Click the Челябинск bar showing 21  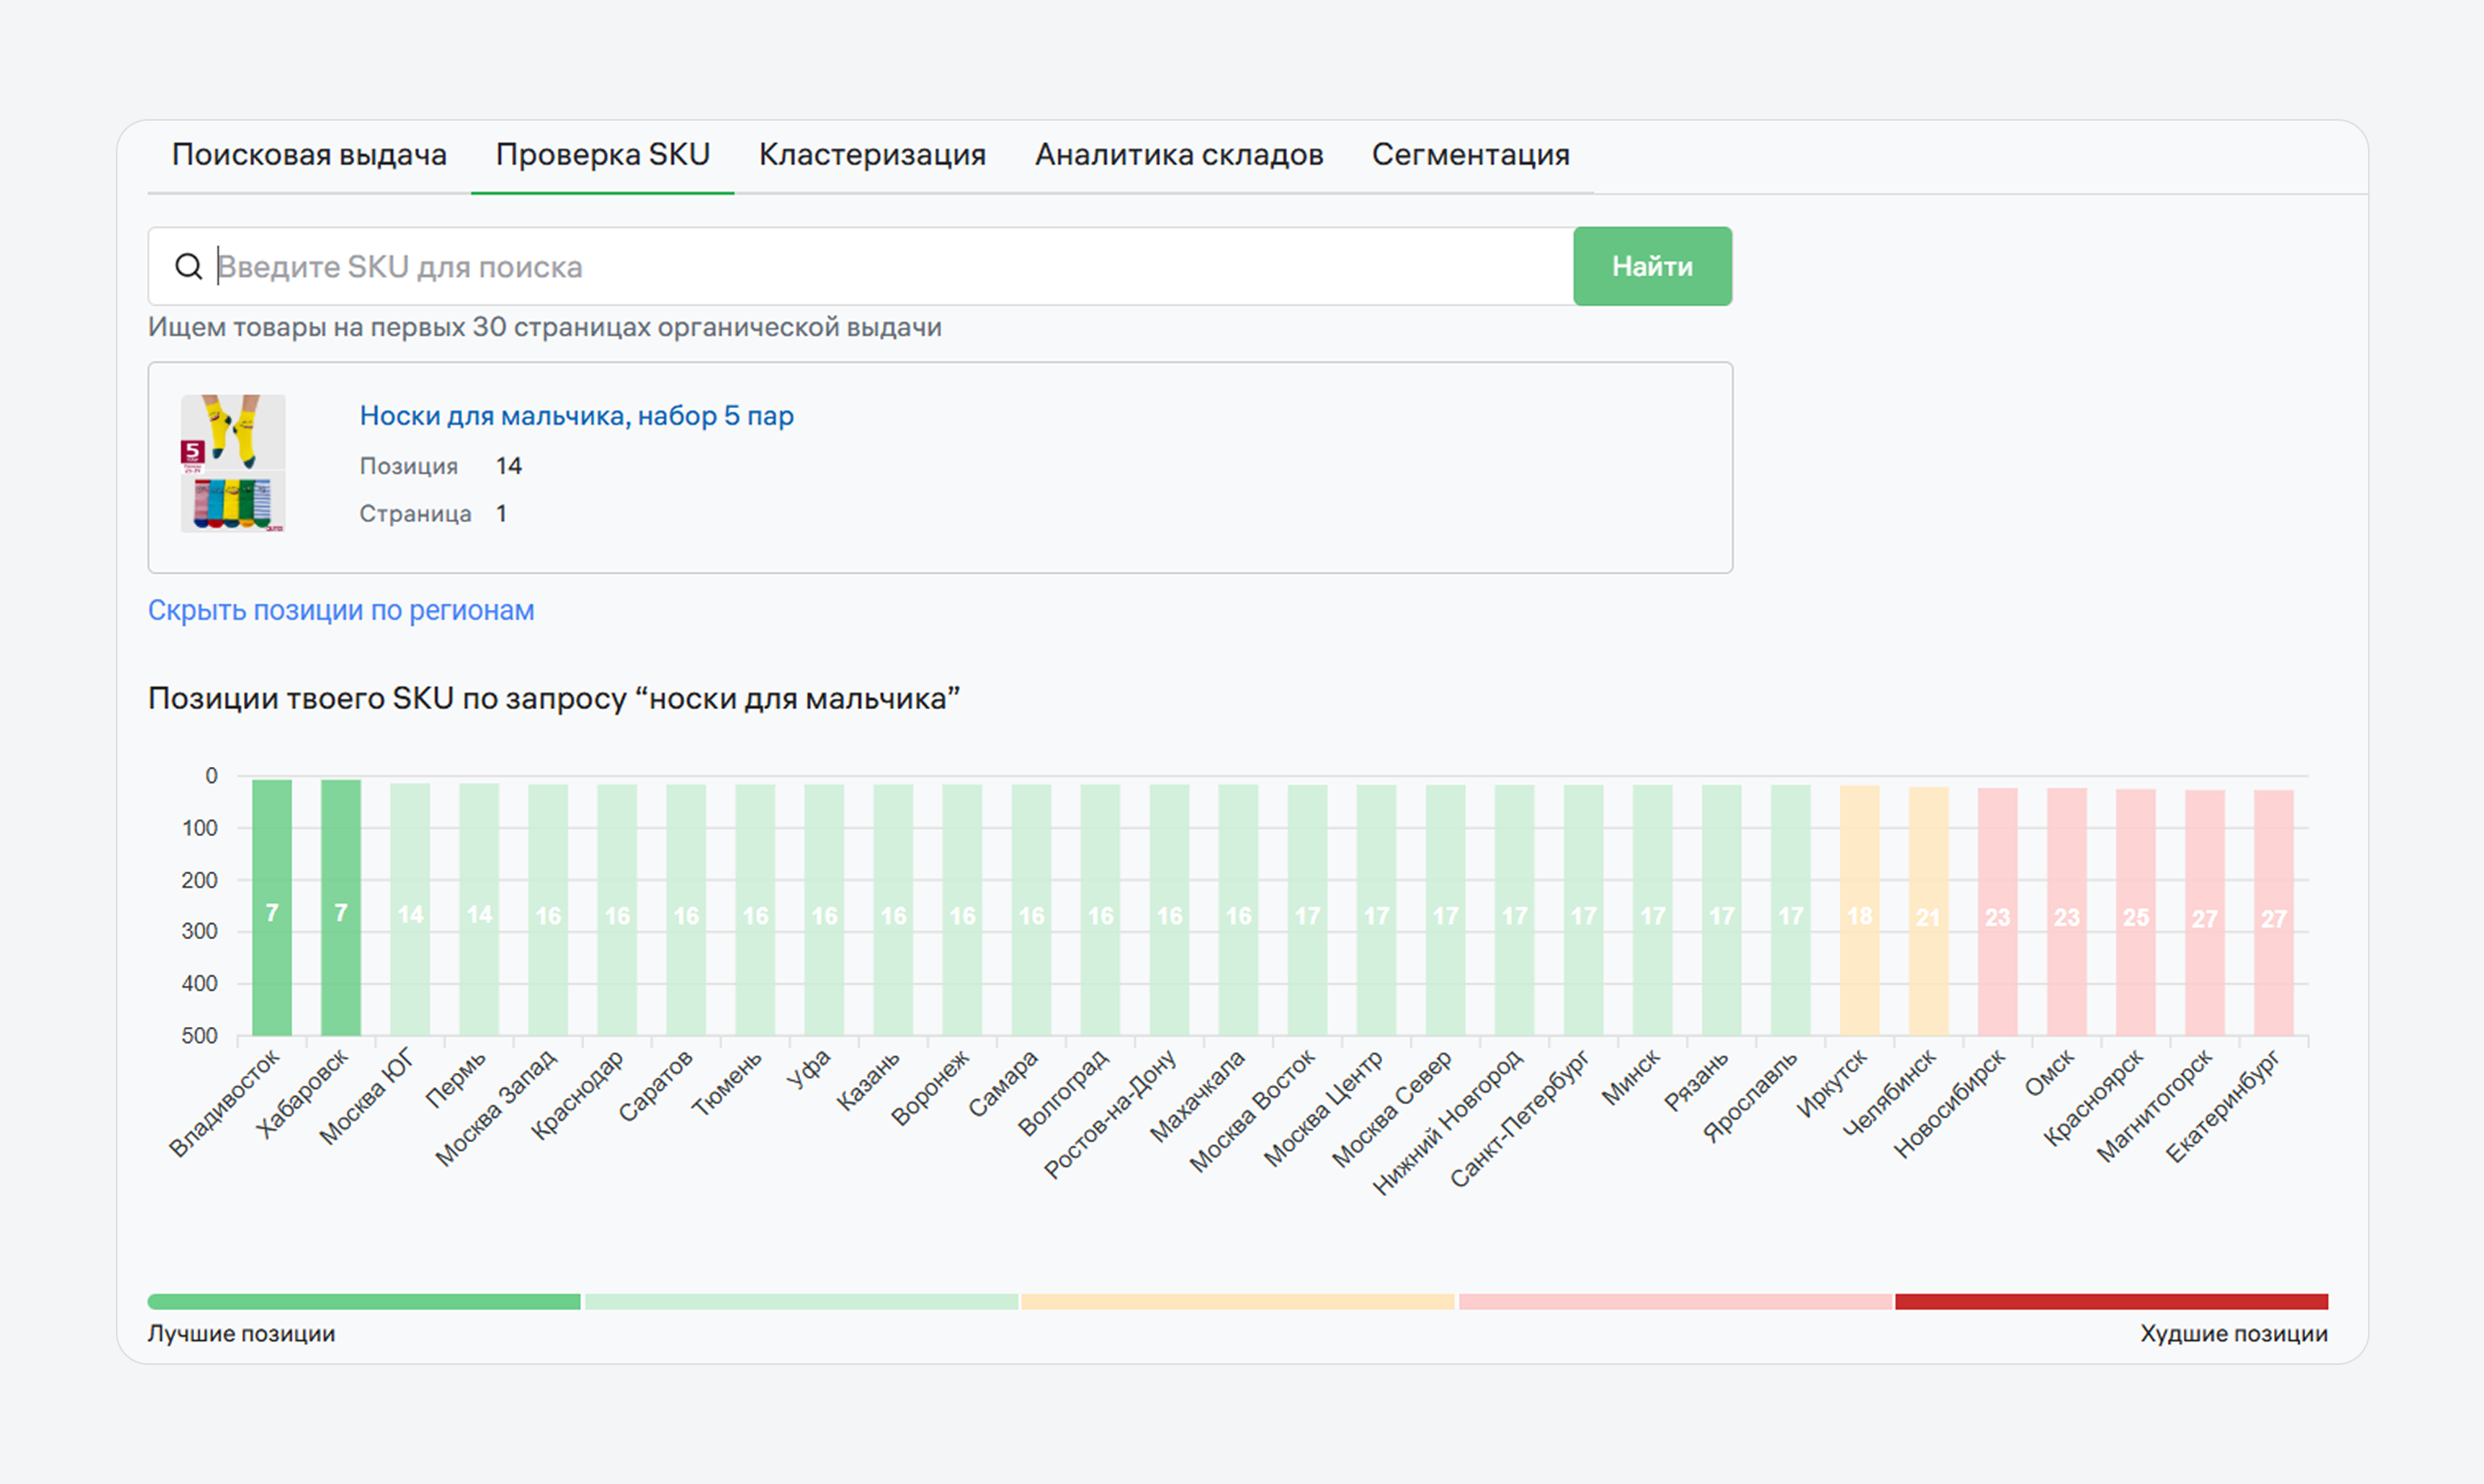coord(1928,910)
